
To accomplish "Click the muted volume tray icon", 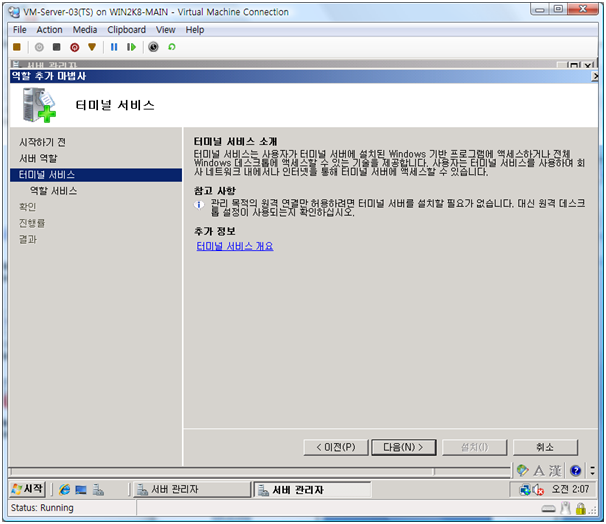I will pos(538,490).
